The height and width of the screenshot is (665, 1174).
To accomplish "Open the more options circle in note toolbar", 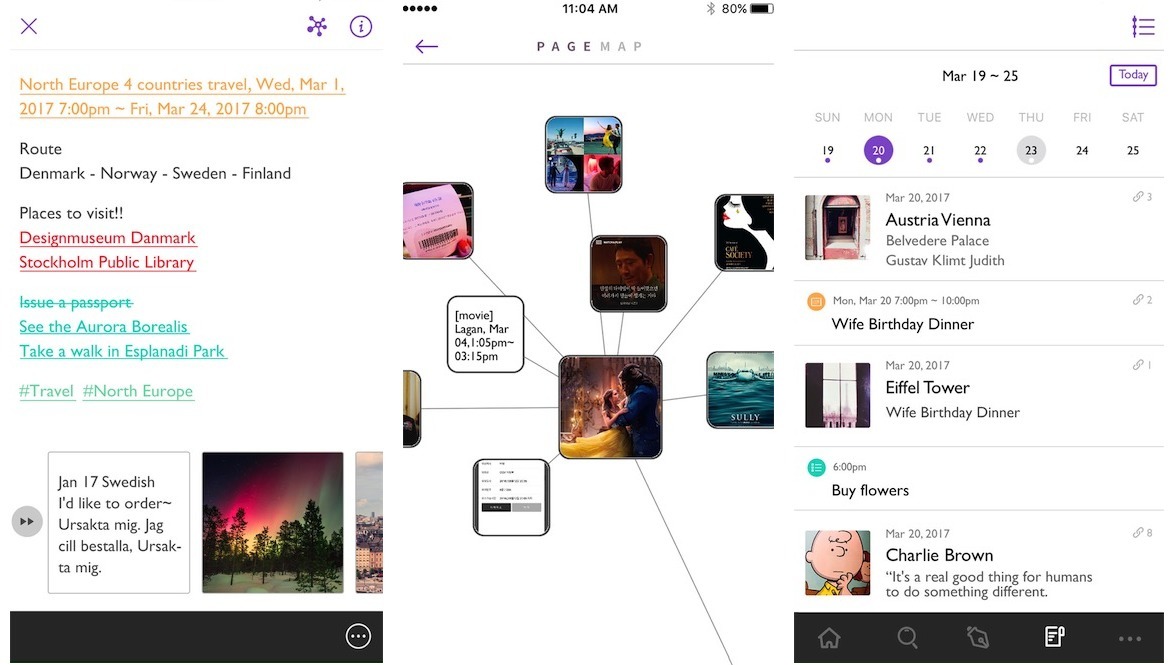I will point(358,637).
